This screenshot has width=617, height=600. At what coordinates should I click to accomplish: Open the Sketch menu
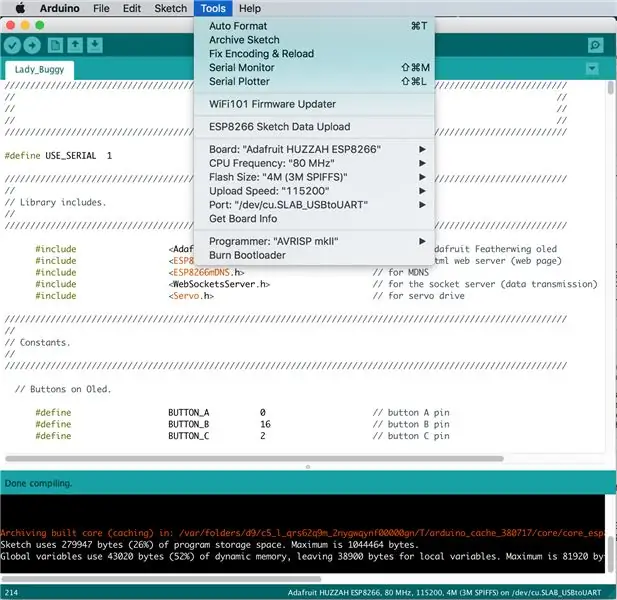point(170,8)
